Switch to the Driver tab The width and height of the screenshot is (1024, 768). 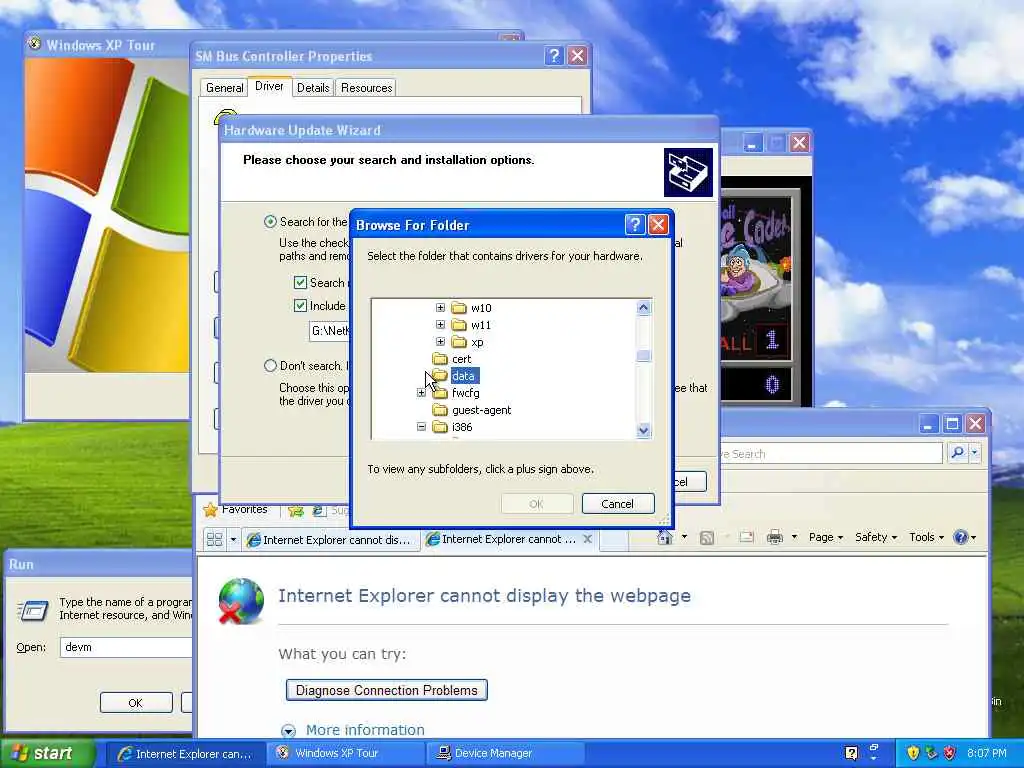269,86
